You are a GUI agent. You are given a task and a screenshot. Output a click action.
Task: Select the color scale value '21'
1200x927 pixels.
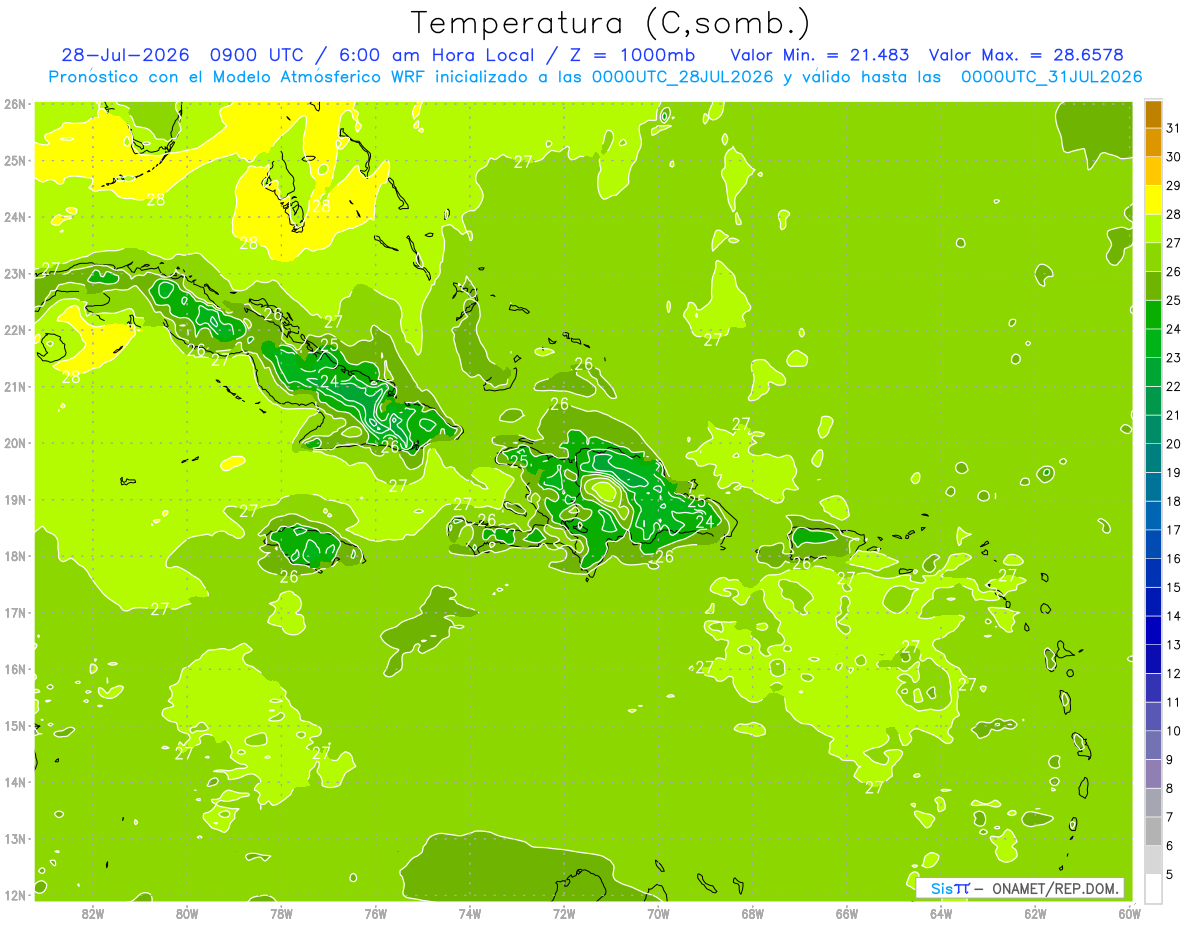1174,415
